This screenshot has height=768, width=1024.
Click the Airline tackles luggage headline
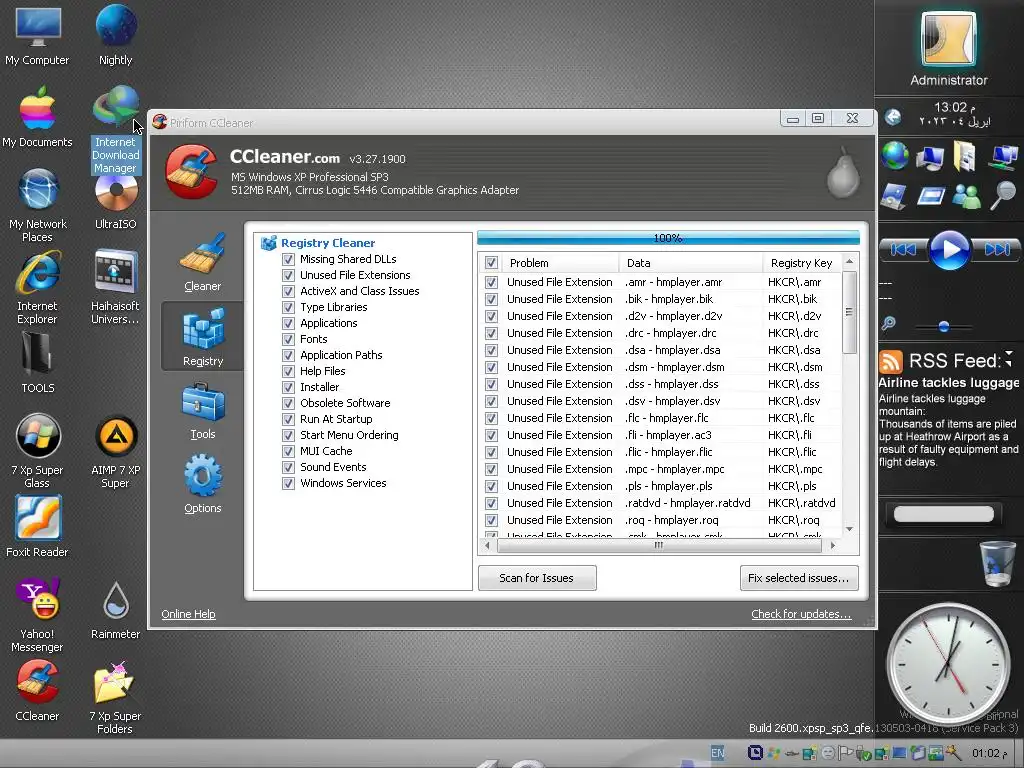pos(948,383)
